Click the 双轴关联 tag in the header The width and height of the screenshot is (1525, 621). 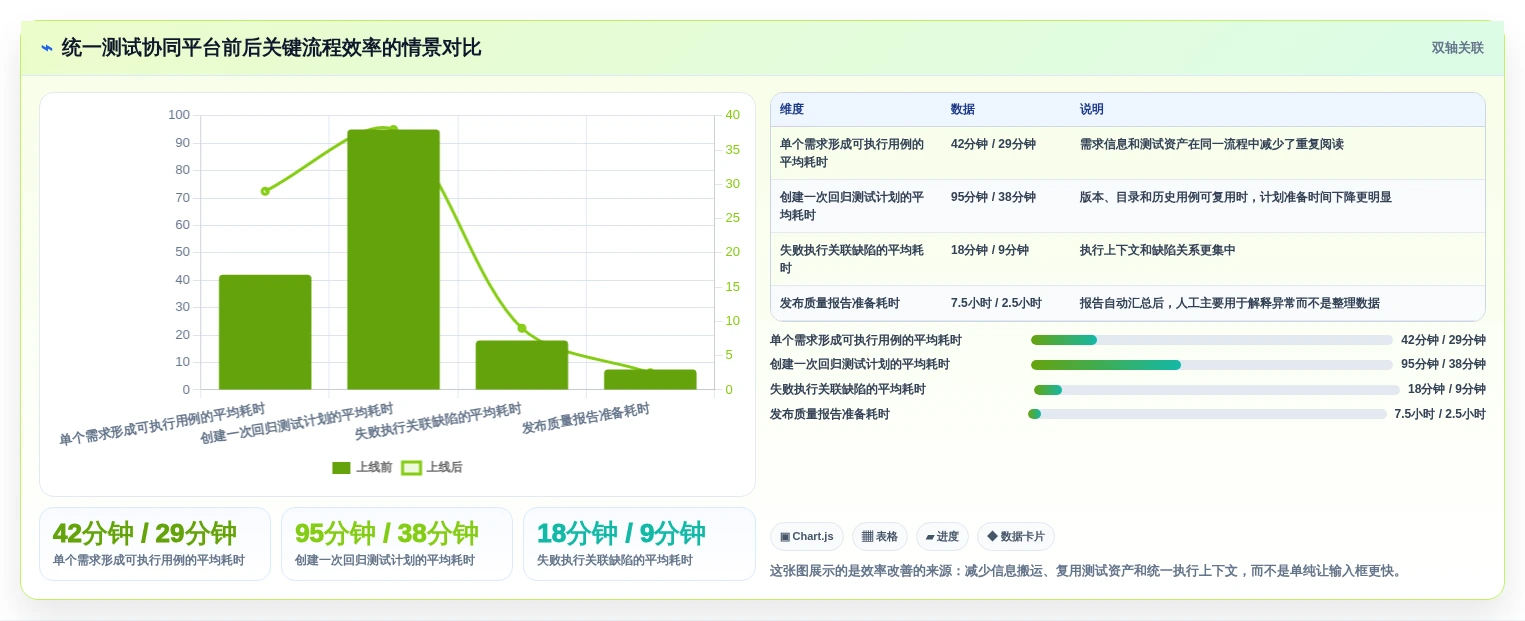(x=1457, y=48)
